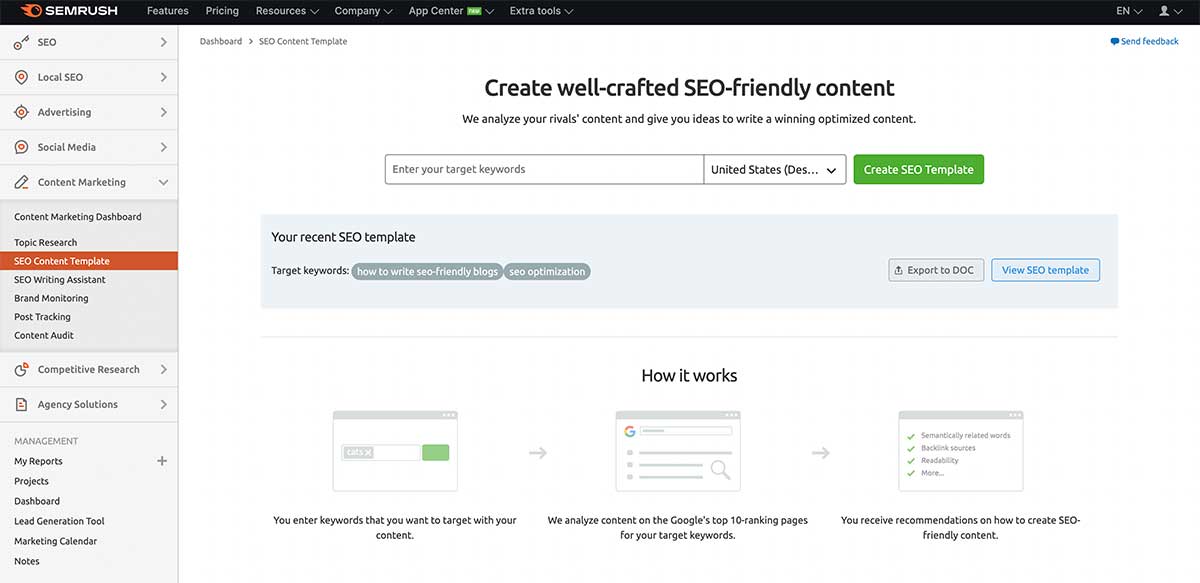The width and height of the screenshot is (1200, 583).
Task: Click the Create SEO Template button
Action: click(918, 169)
